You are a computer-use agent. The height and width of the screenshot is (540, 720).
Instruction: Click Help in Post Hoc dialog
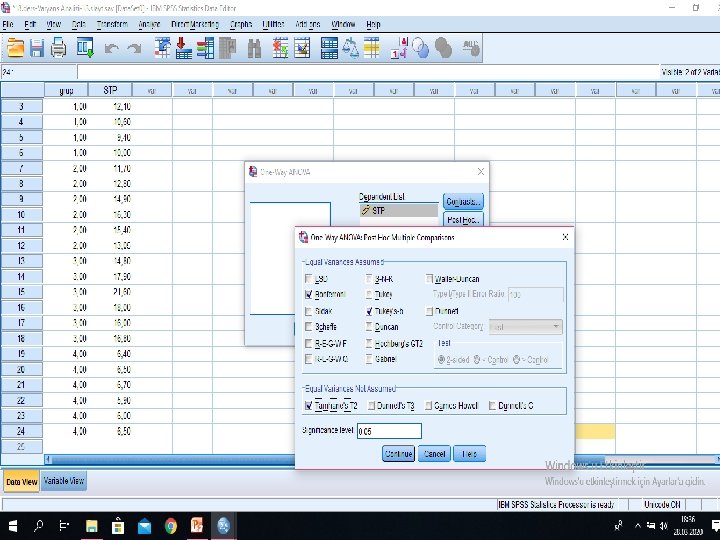click(469, 454)
